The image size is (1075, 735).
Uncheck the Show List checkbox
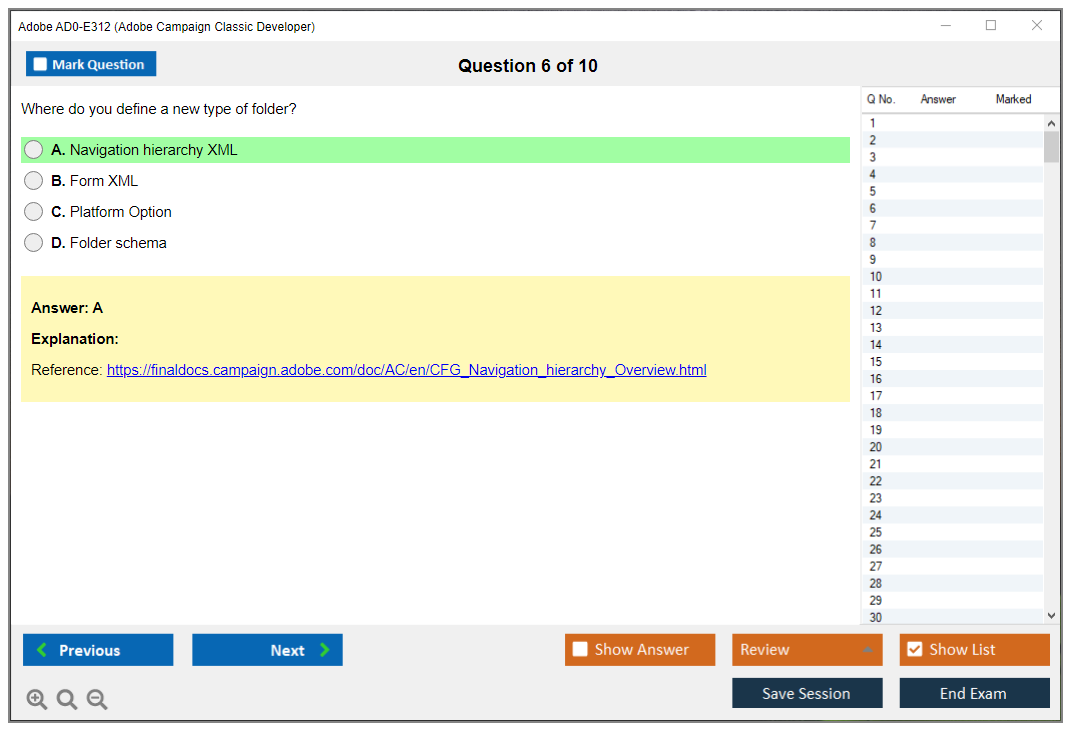coord(914,650)
